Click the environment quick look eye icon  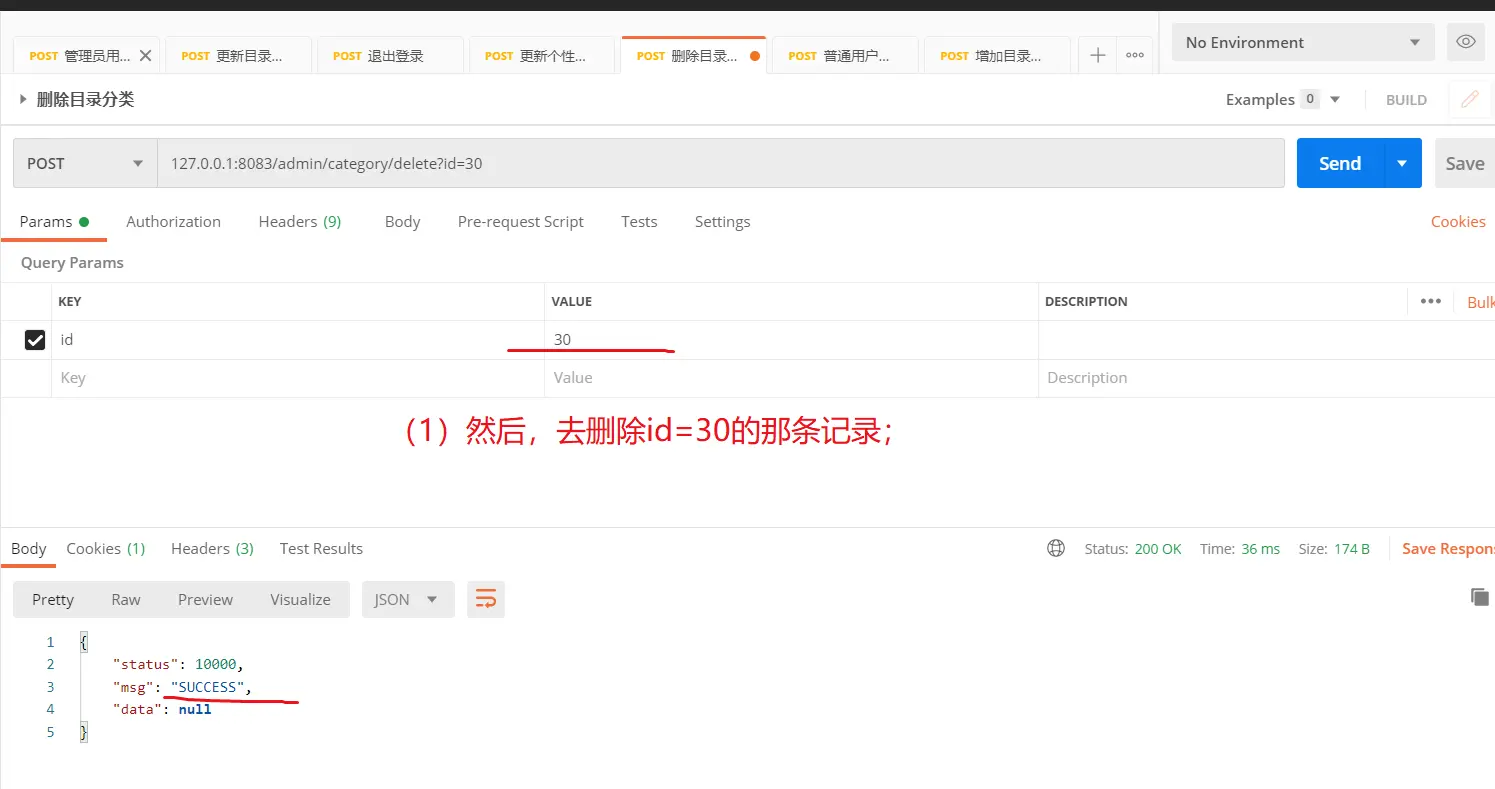click(x=1466, y=42)
